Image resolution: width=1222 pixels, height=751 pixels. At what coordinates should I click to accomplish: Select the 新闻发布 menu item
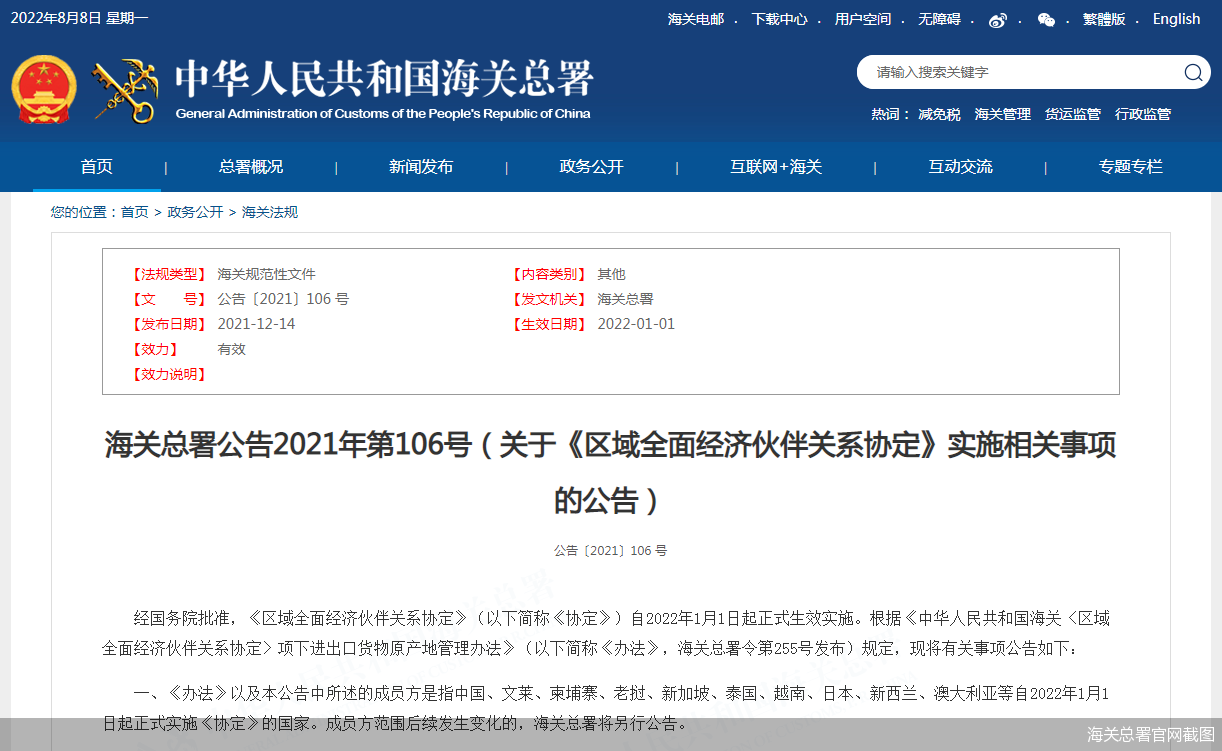click(x=421, y=167)
